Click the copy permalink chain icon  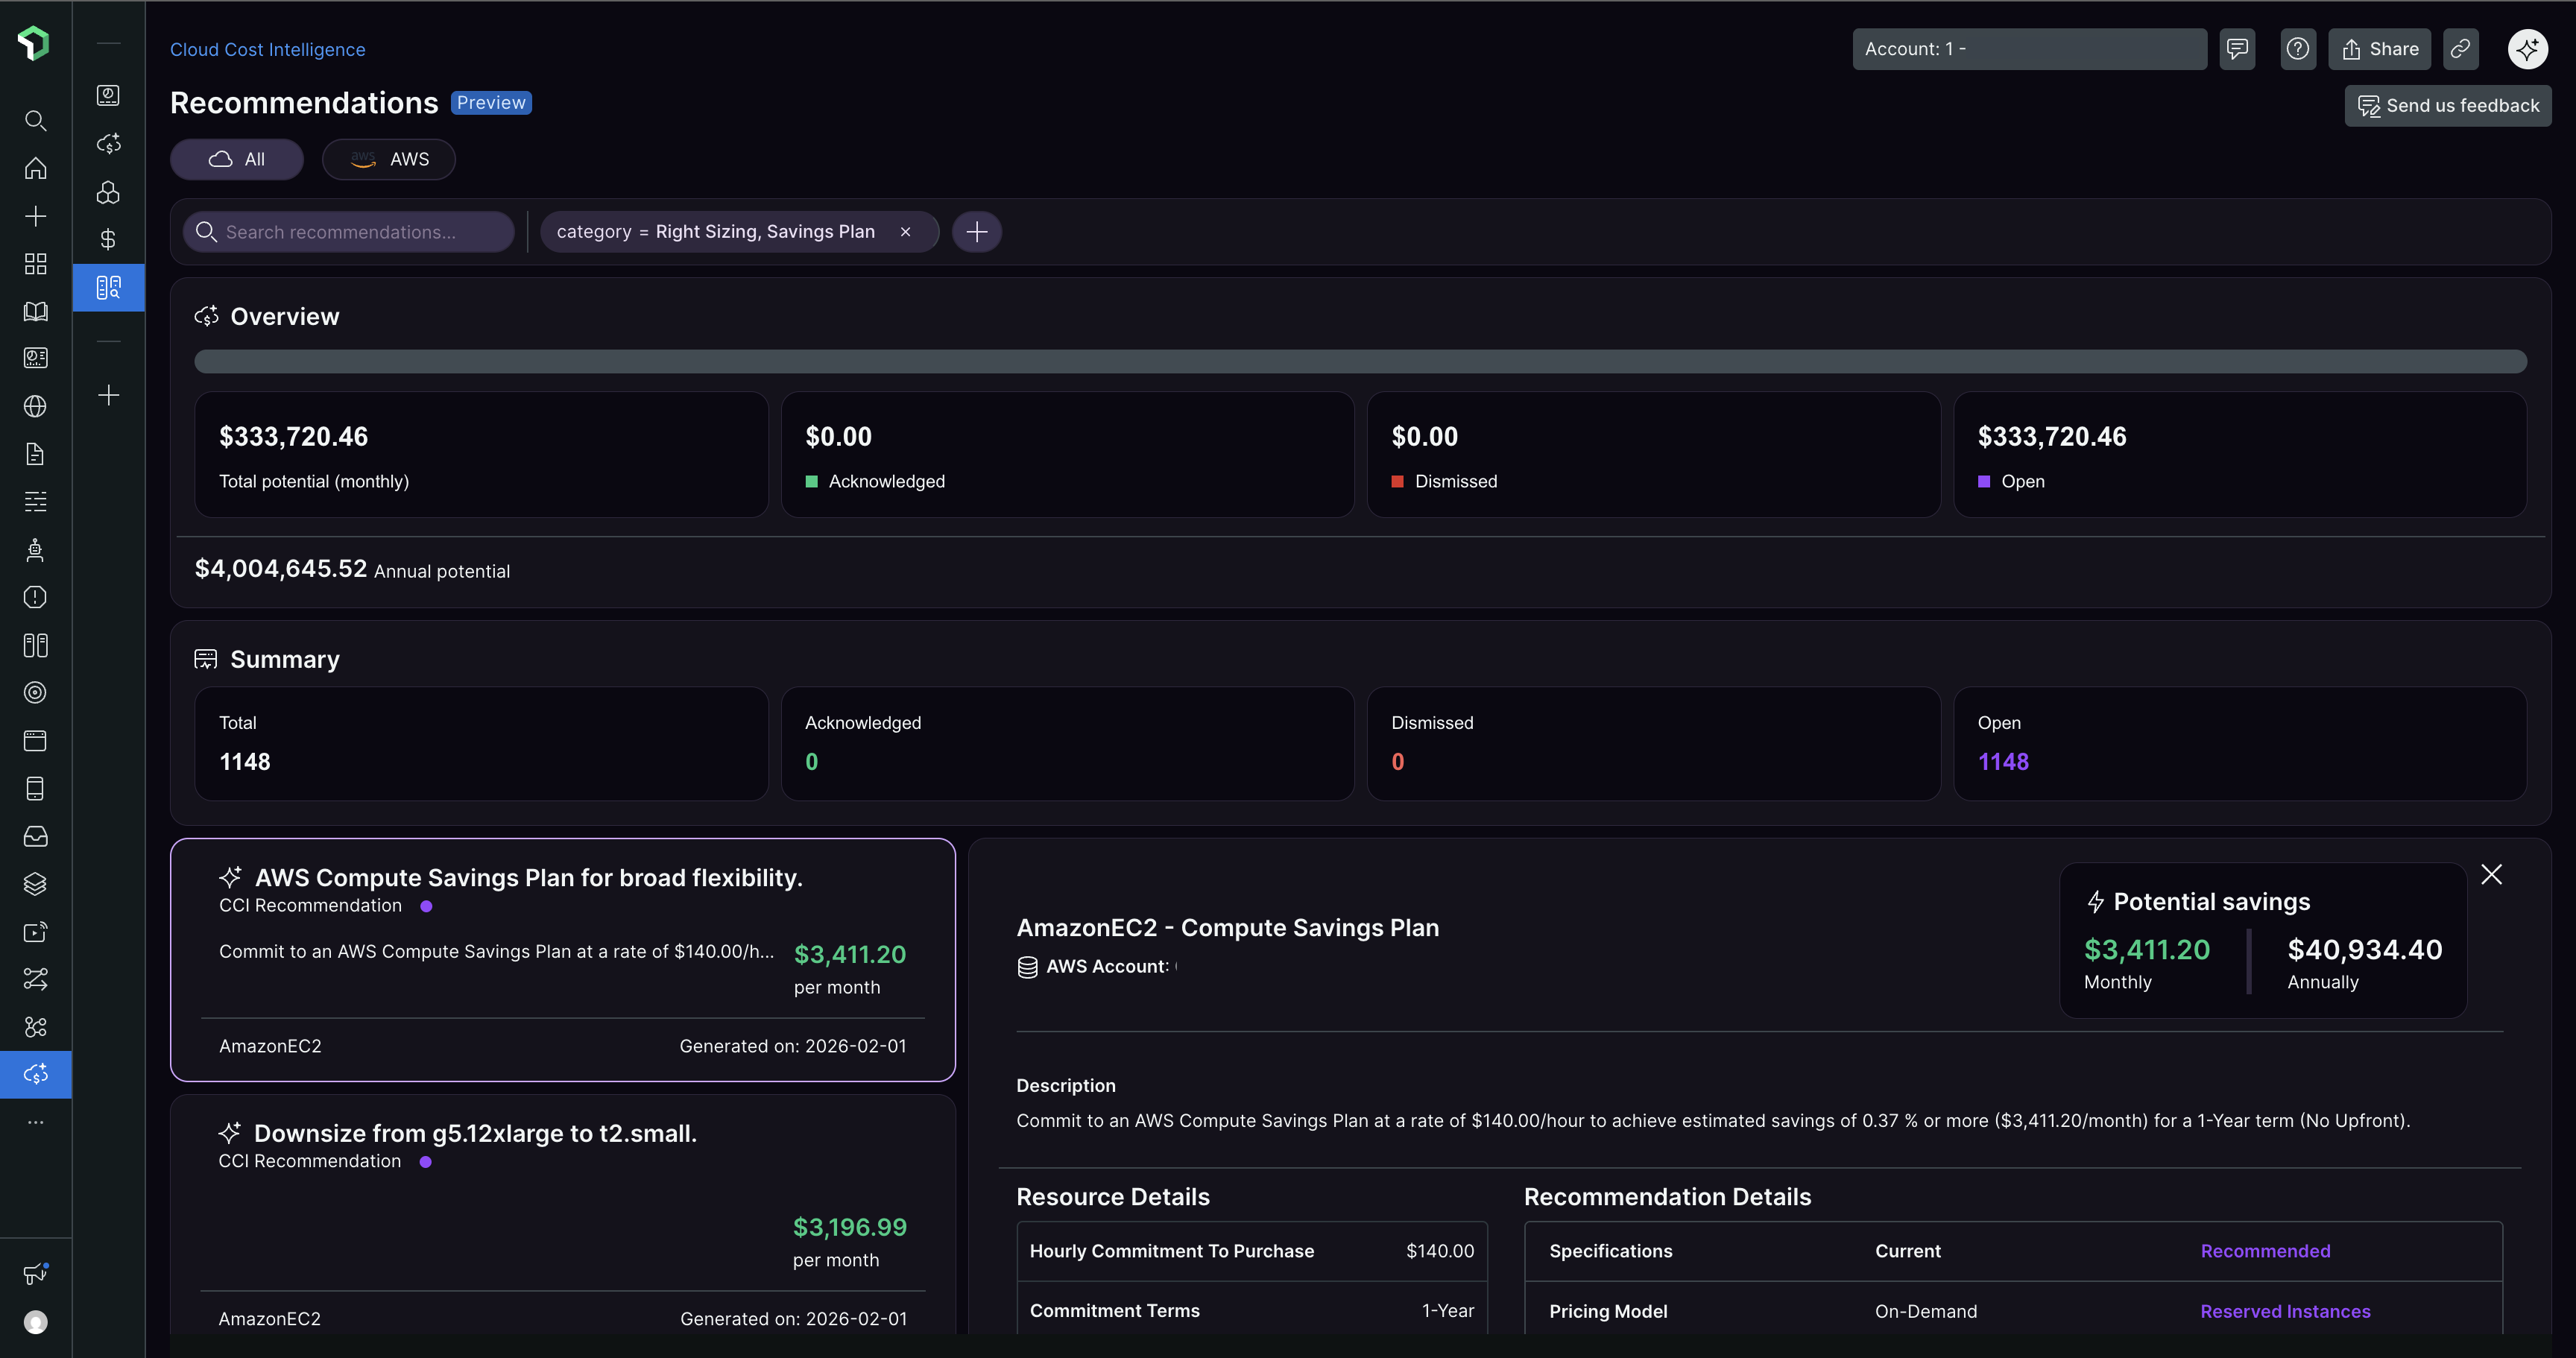coord(2460,49)
